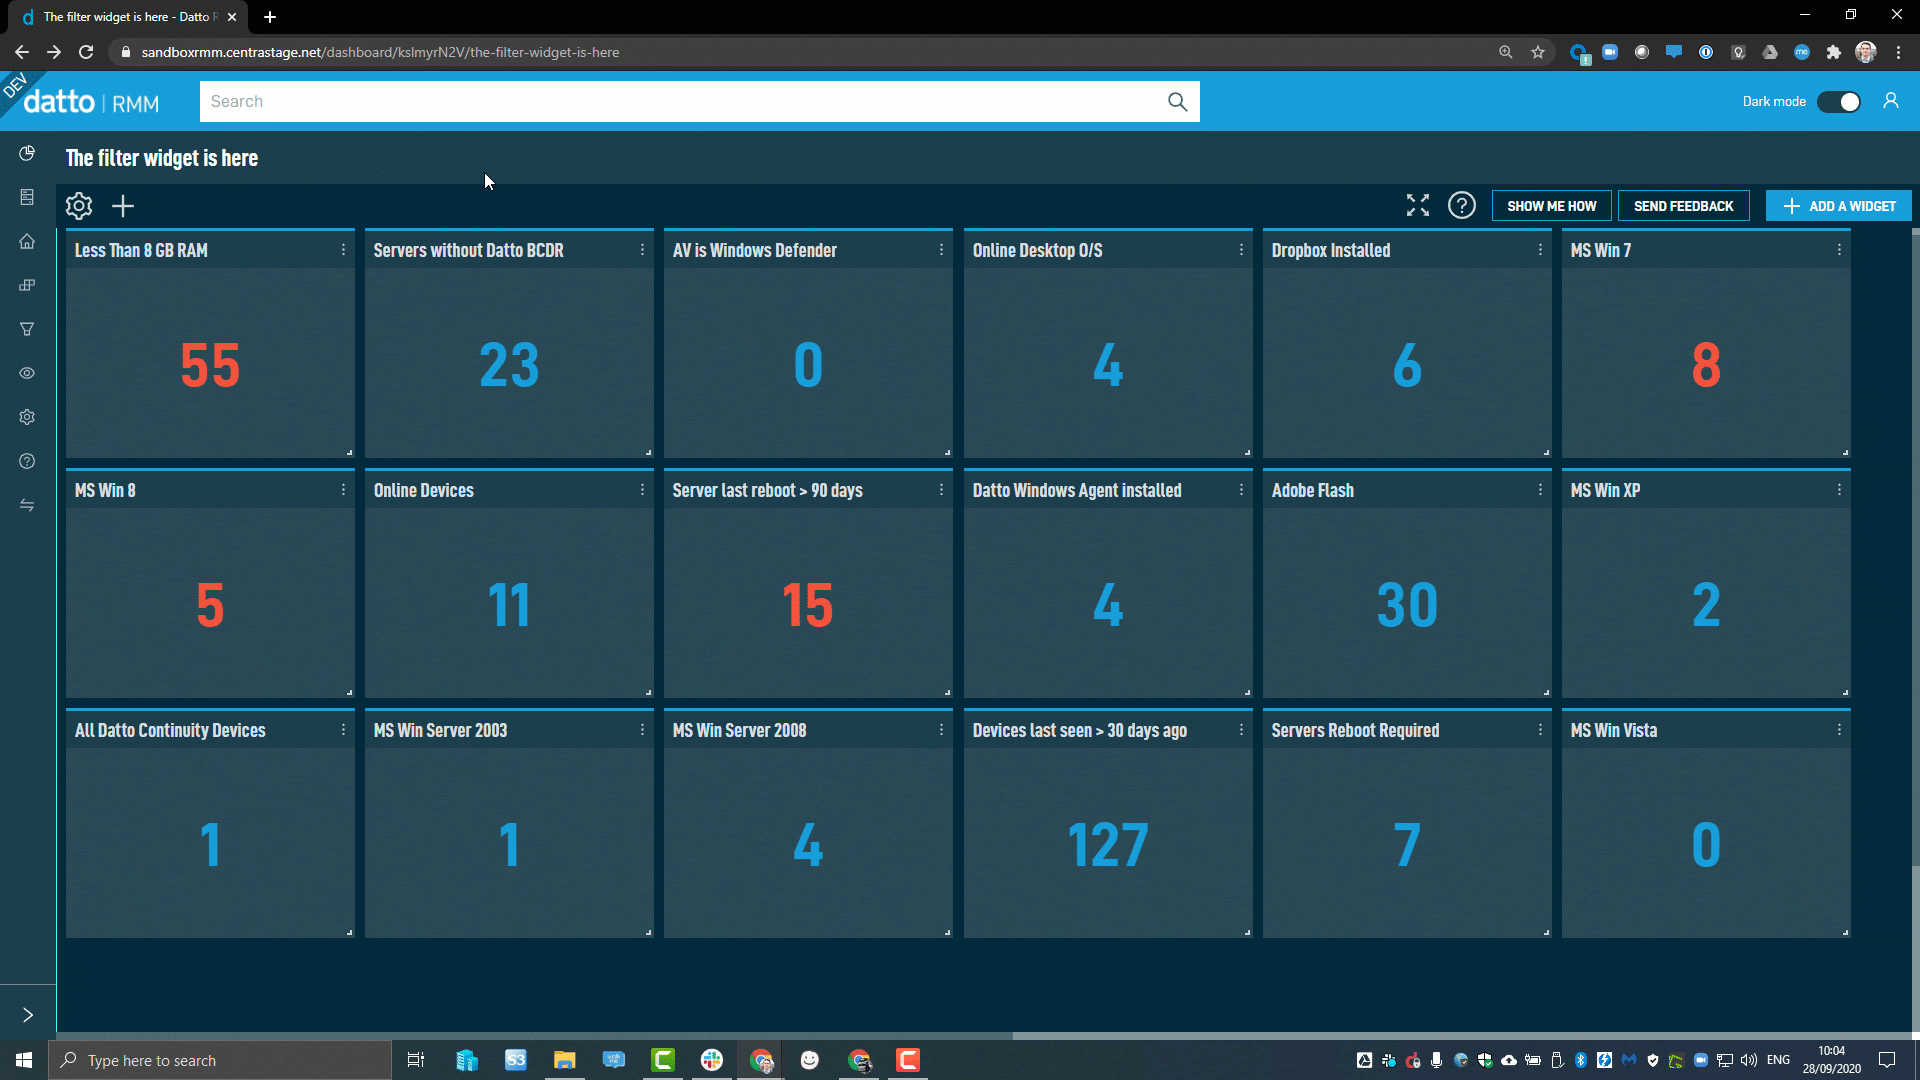The width and height of the screenshot is (1920, 1080).
Task: Click the 11 count in Online Devices widget
Action: 509,605
